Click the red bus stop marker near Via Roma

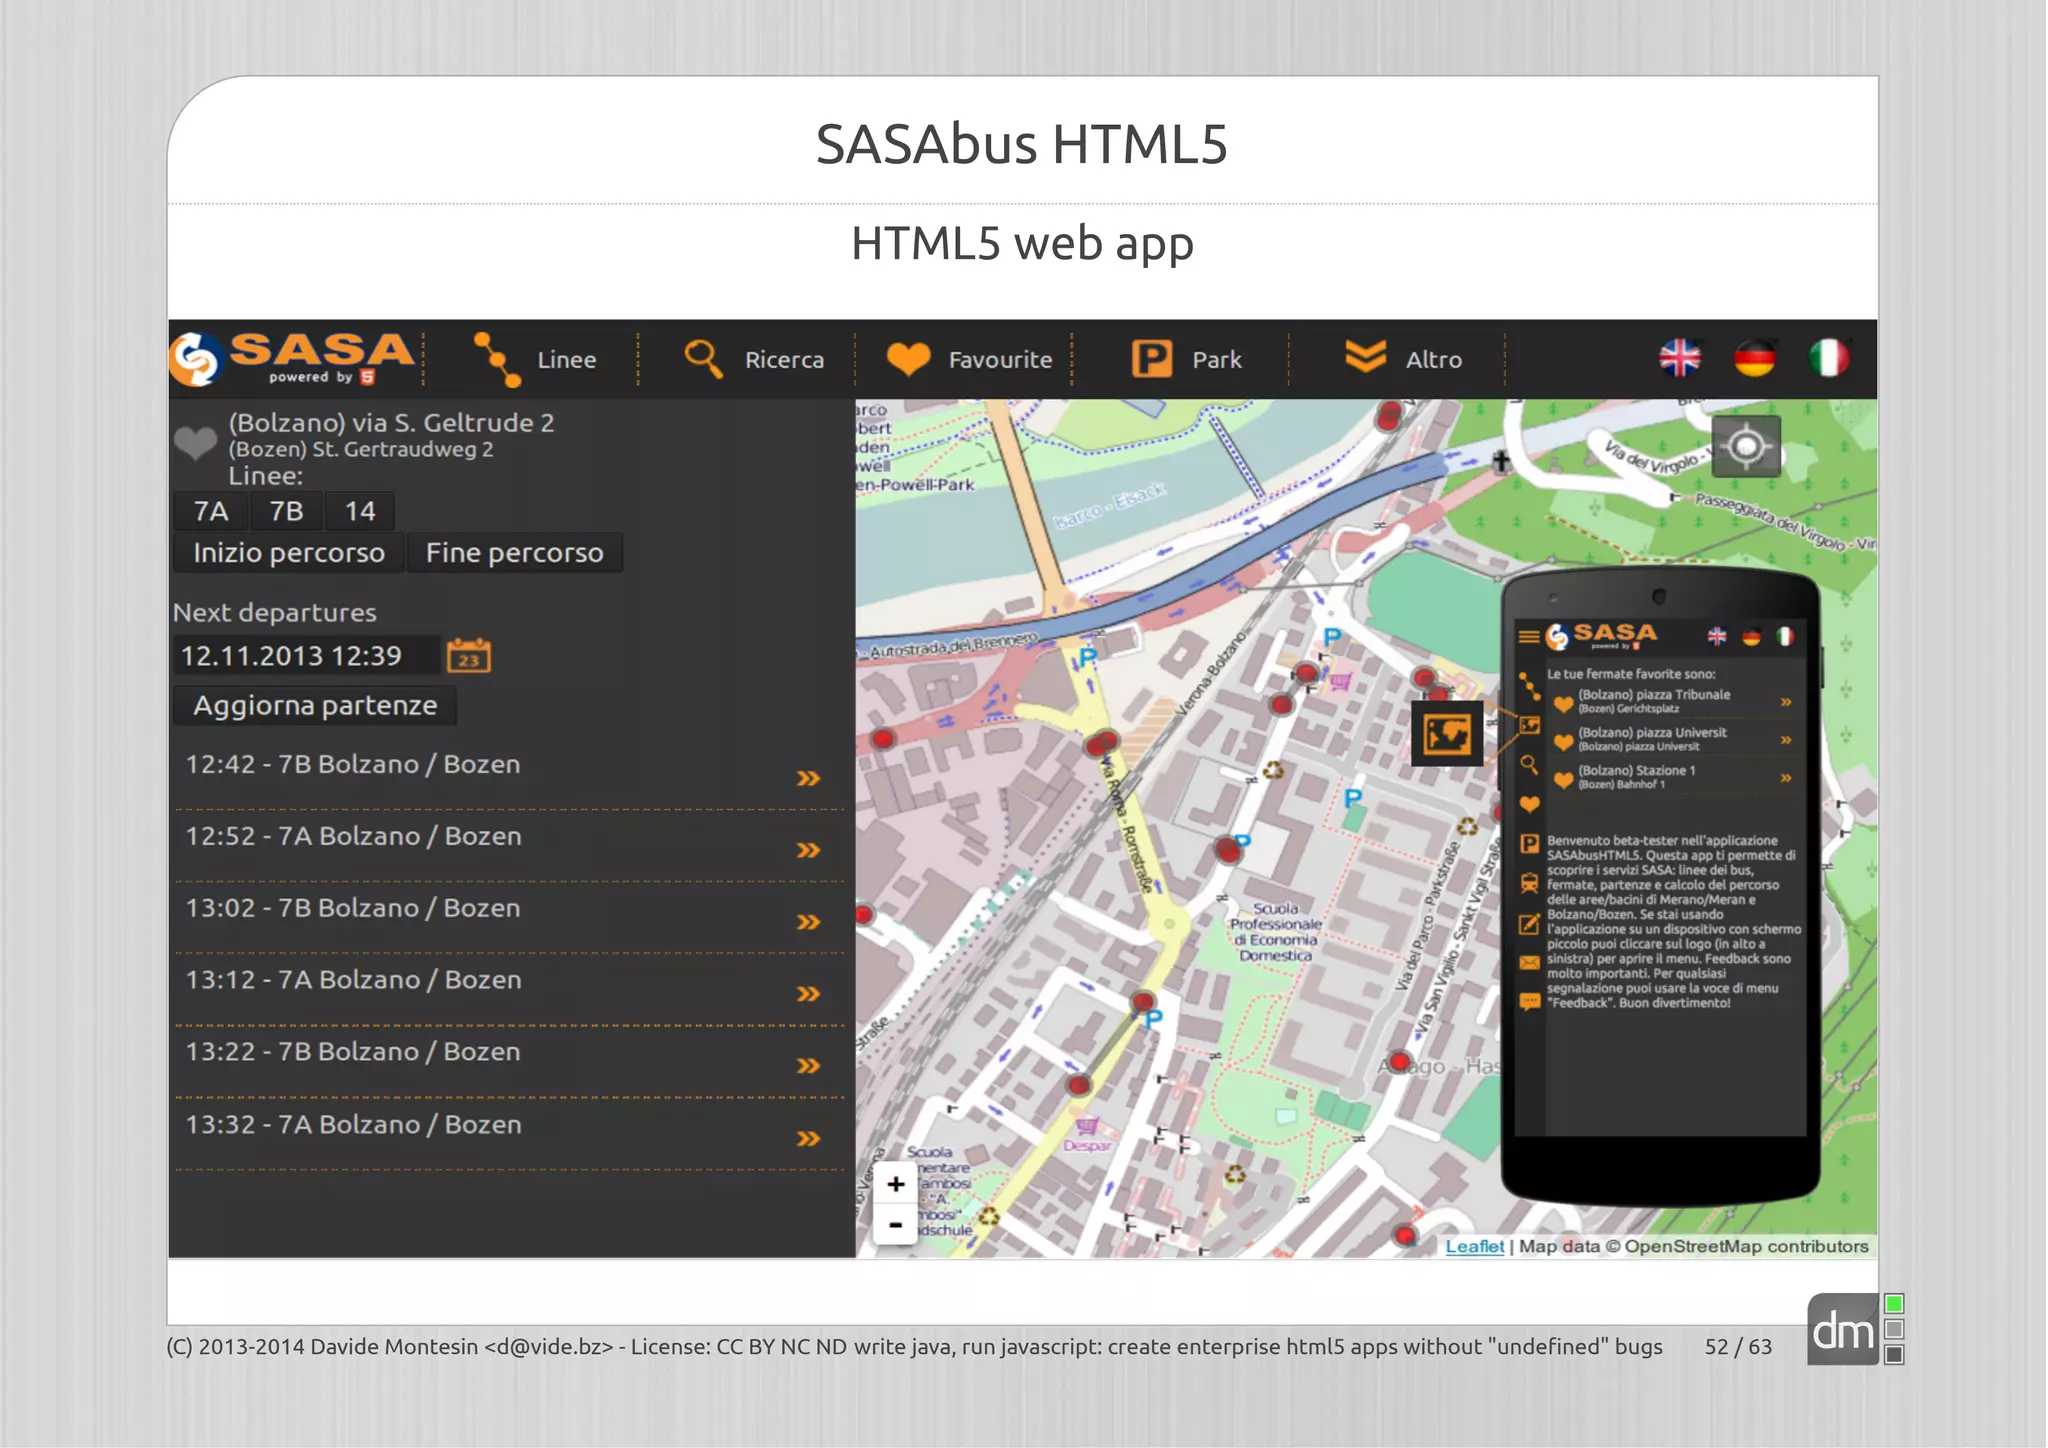click(1102, 743)
